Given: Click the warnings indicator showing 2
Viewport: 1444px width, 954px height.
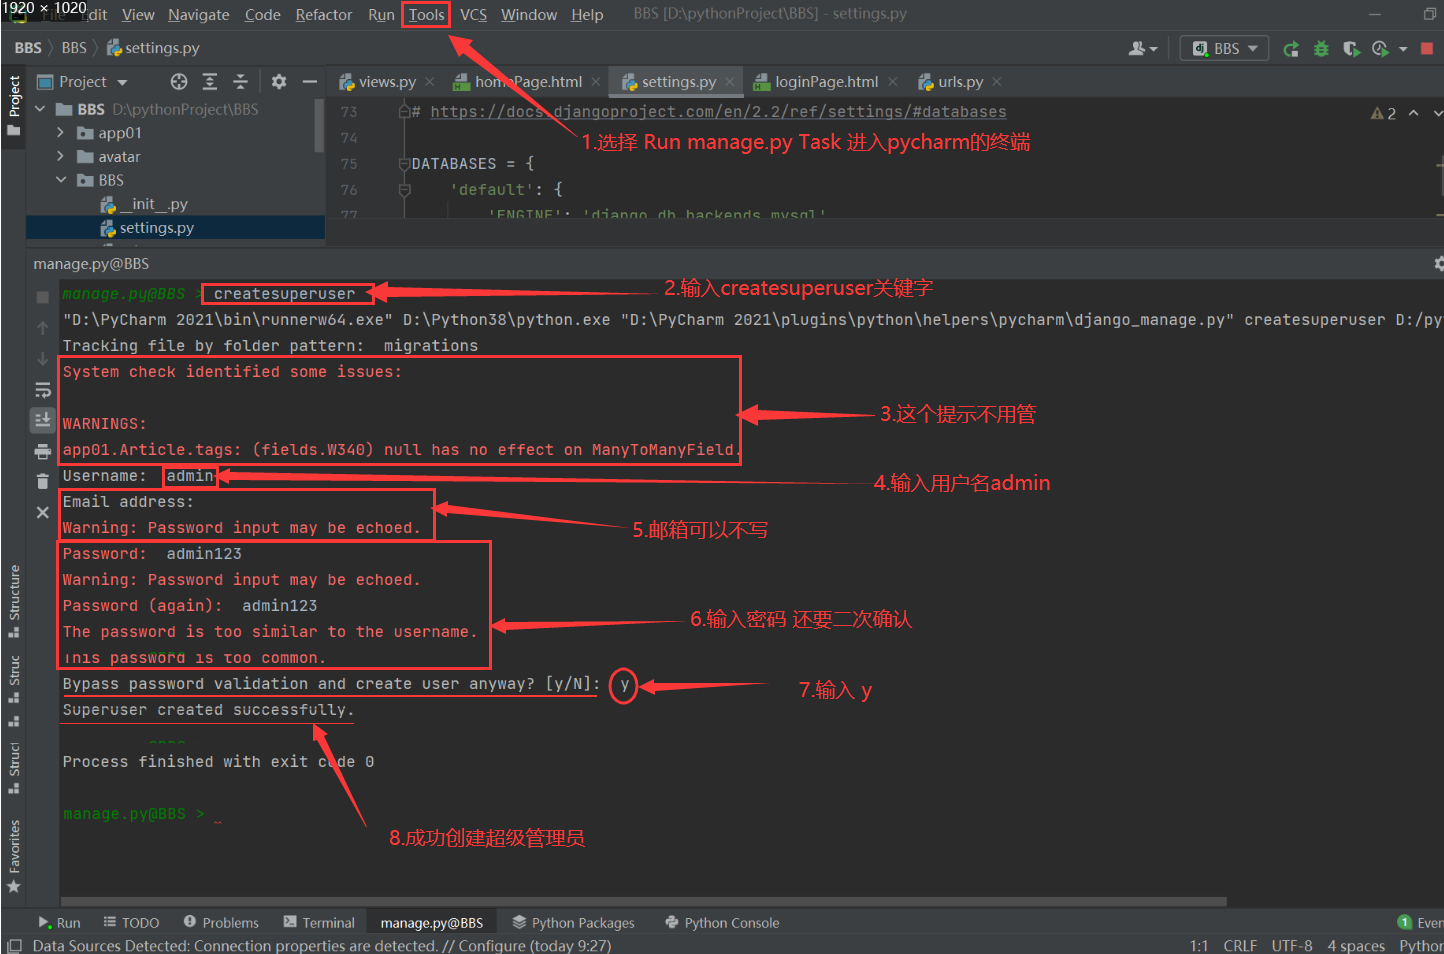Looking at the screenshot, I should point(1383,114).
